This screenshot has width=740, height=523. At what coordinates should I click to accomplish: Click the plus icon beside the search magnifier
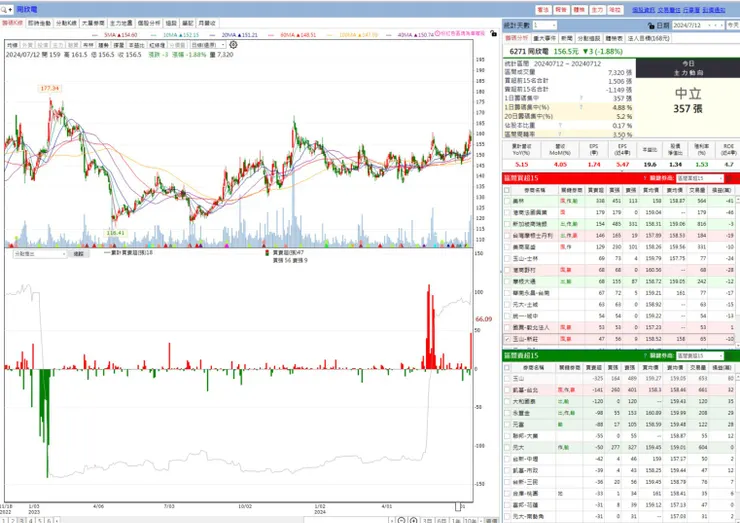pyautogui.click(x=10, y=9)
